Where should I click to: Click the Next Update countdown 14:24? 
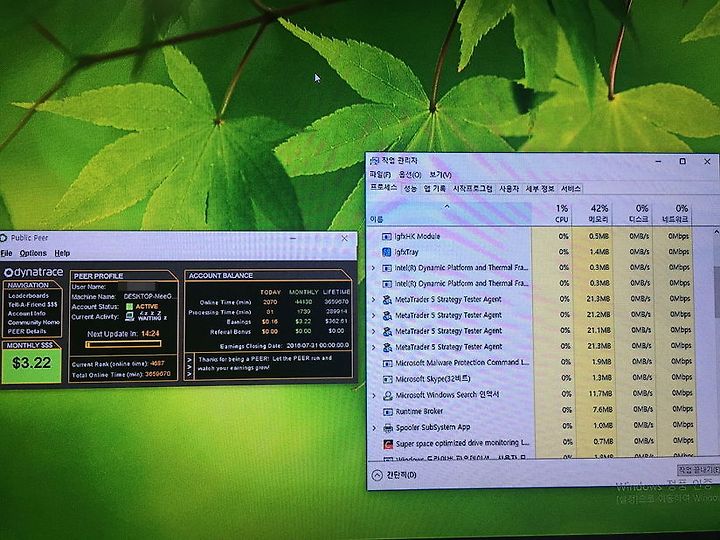(x=150, y=334)
